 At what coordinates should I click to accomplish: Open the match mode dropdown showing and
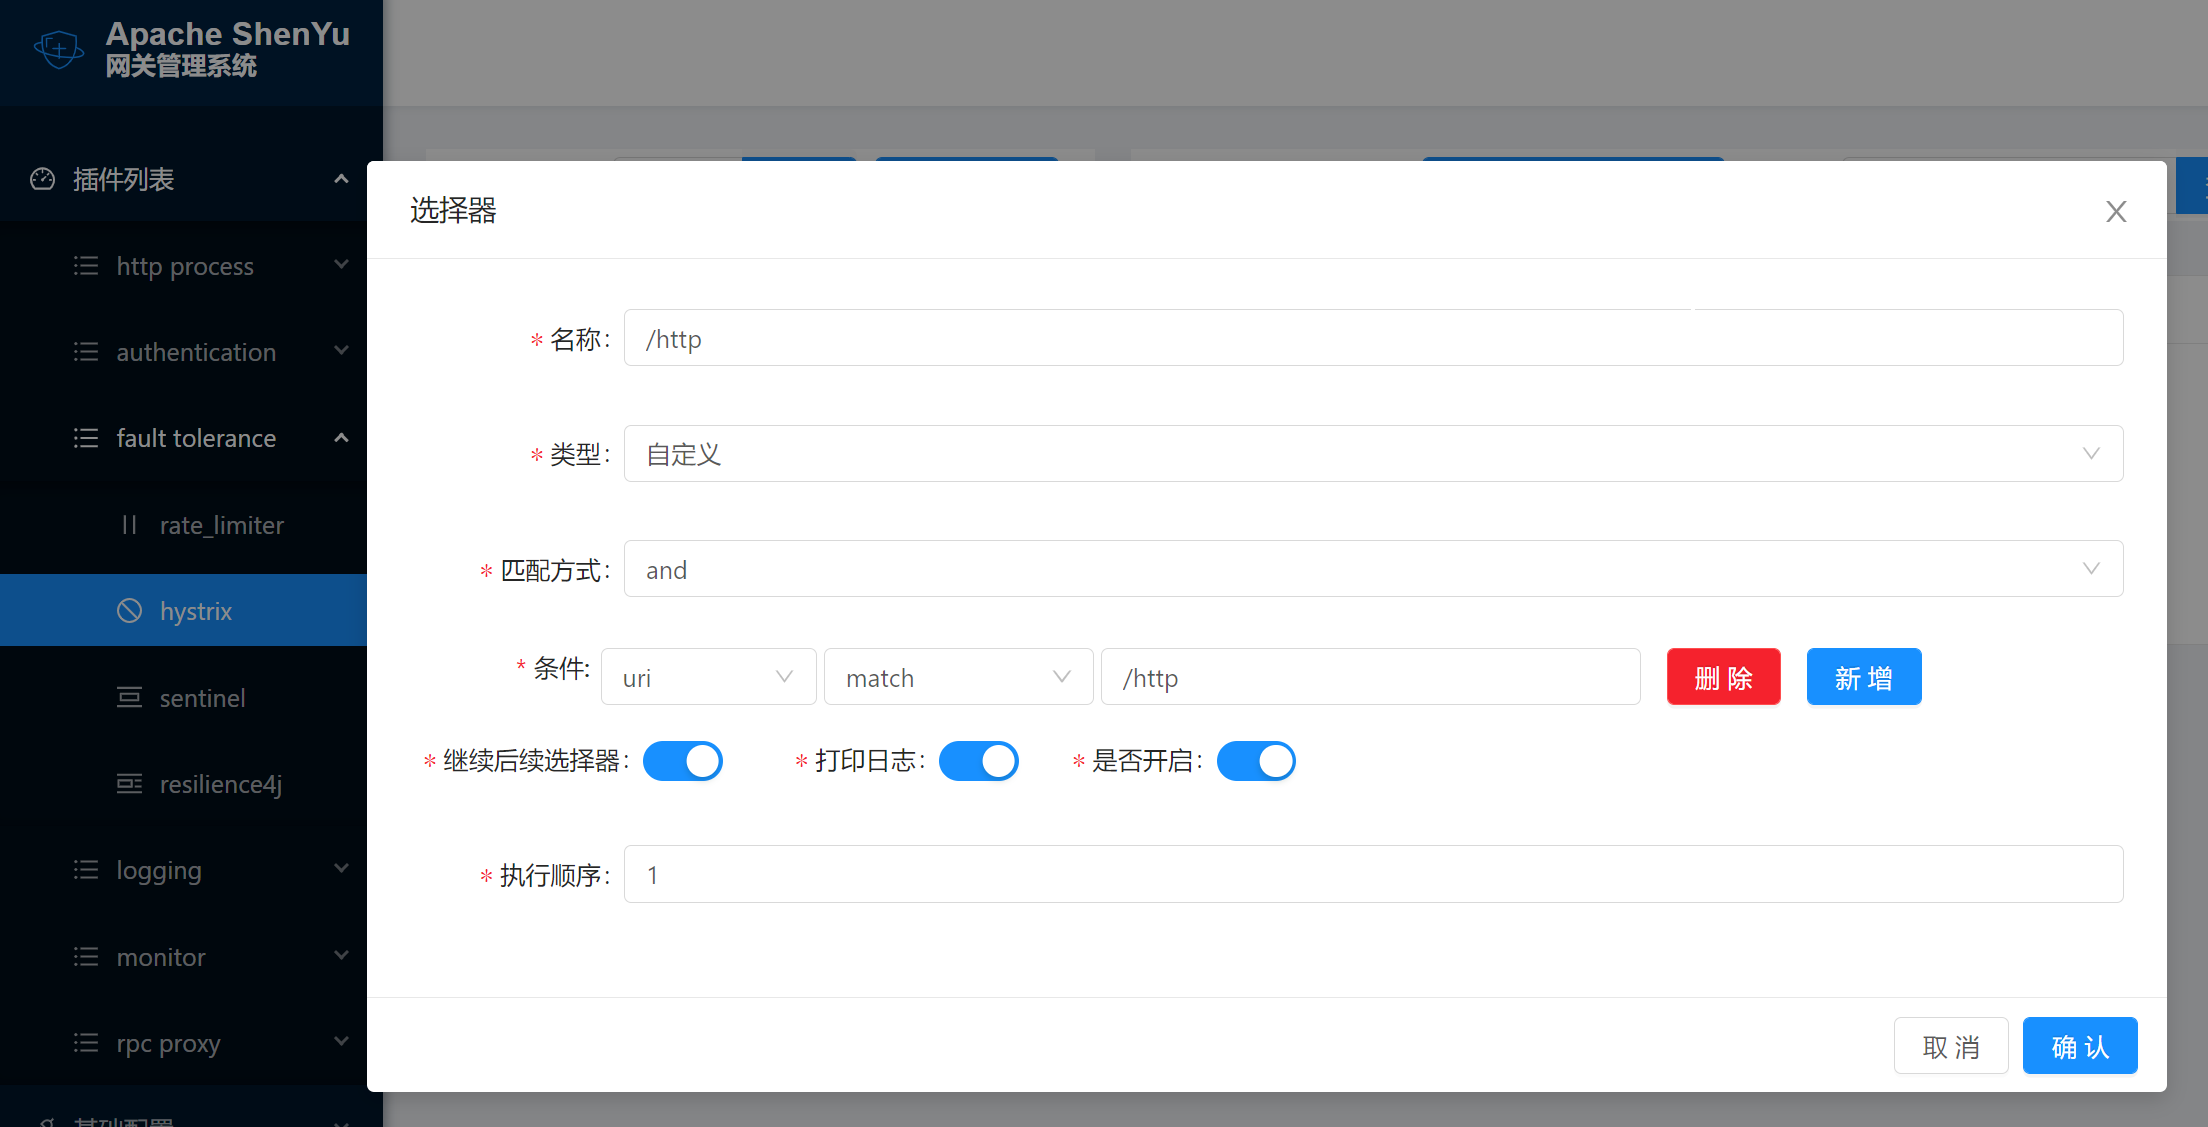[x=1372, y=569]
